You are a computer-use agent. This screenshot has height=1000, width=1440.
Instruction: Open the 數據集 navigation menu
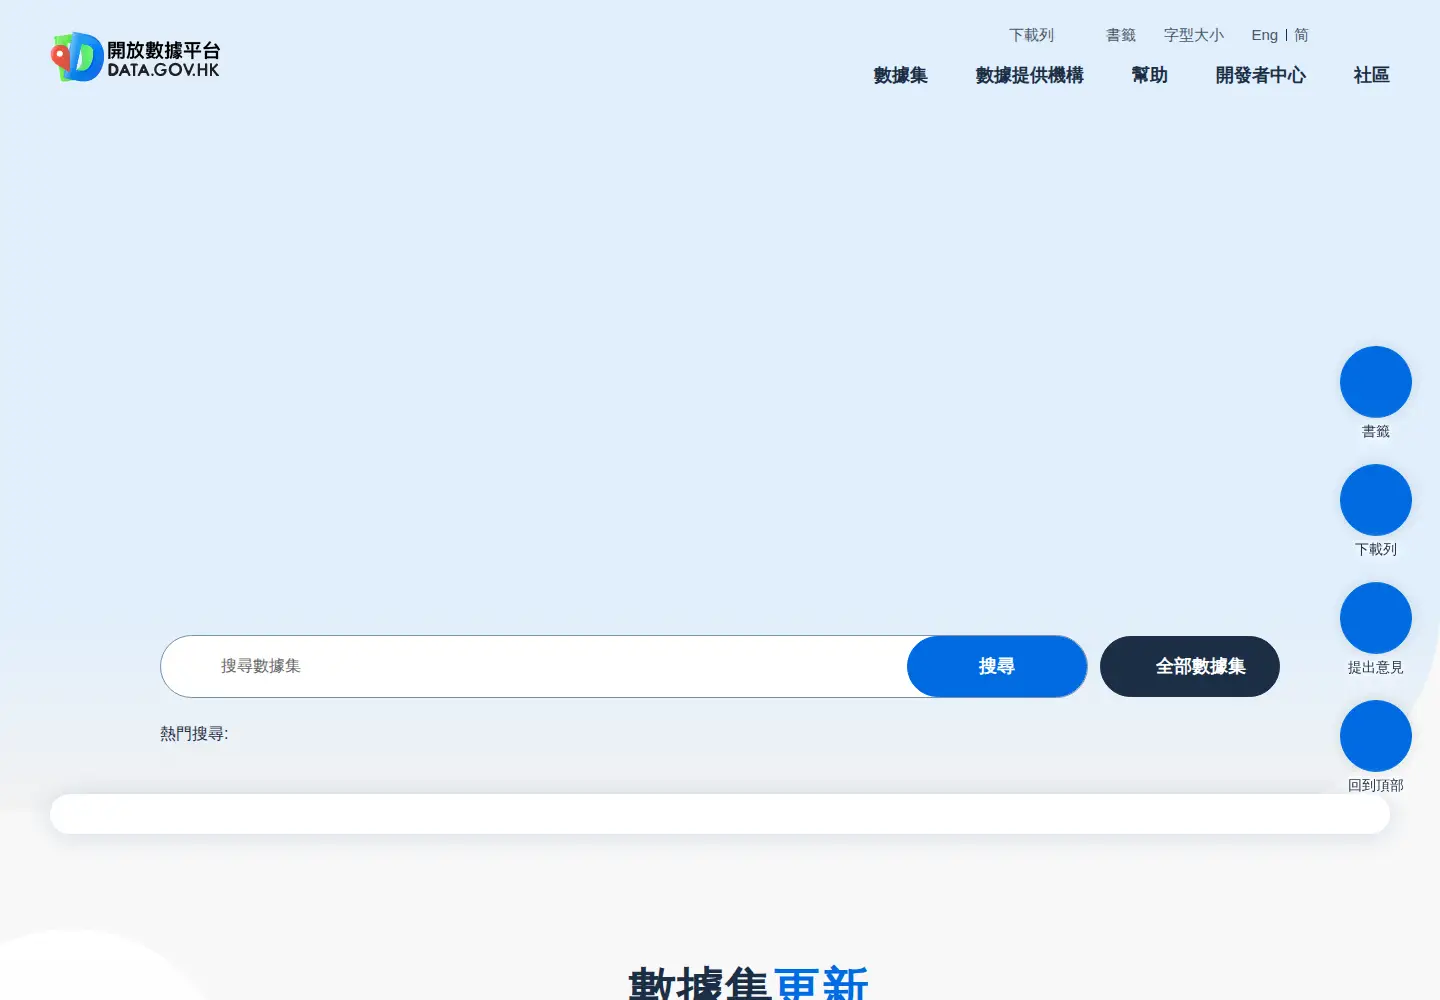tap(900, 75)
